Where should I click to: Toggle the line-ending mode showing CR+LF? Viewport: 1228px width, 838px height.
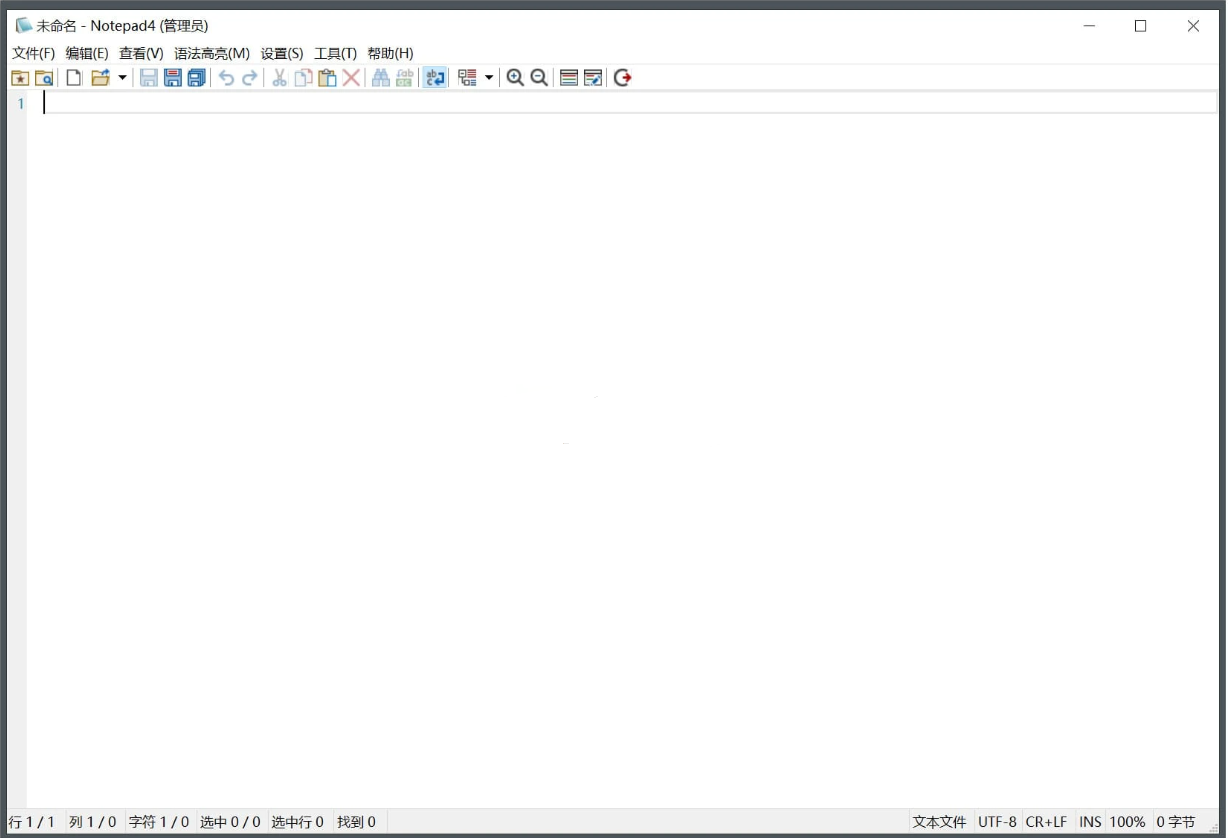point(1046,821)
